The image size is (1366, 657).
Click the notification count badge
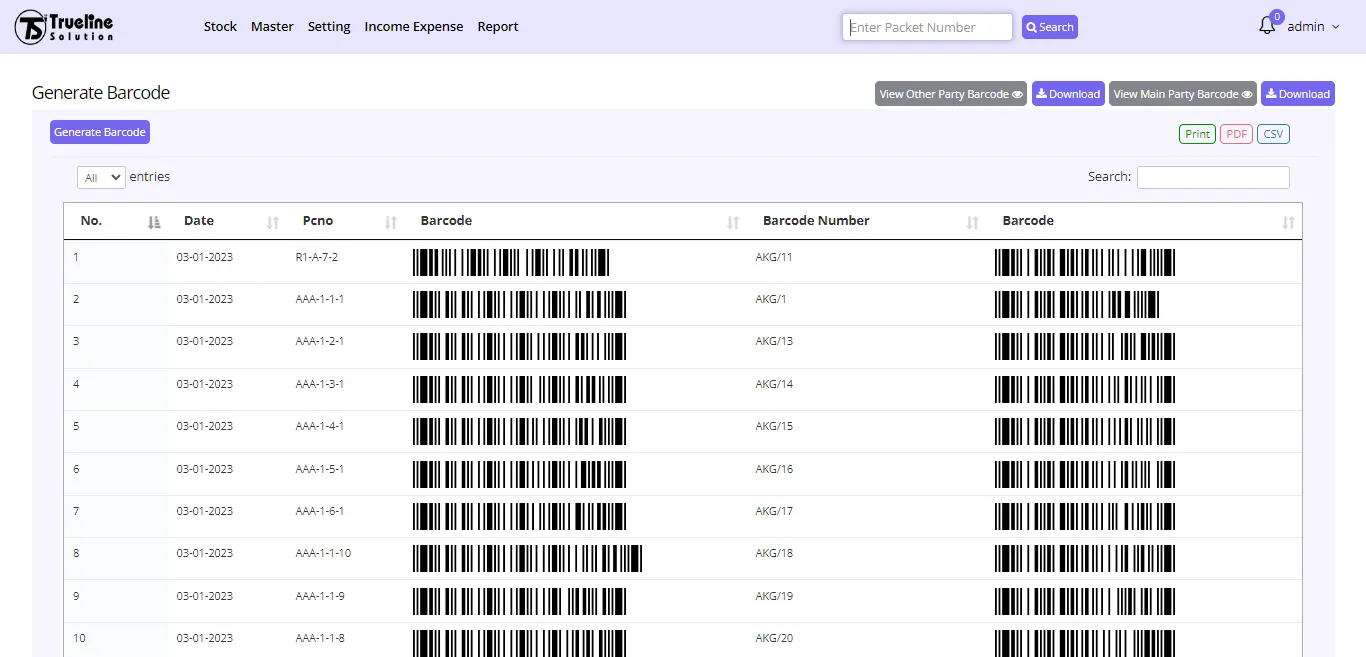coord(1277,17)
